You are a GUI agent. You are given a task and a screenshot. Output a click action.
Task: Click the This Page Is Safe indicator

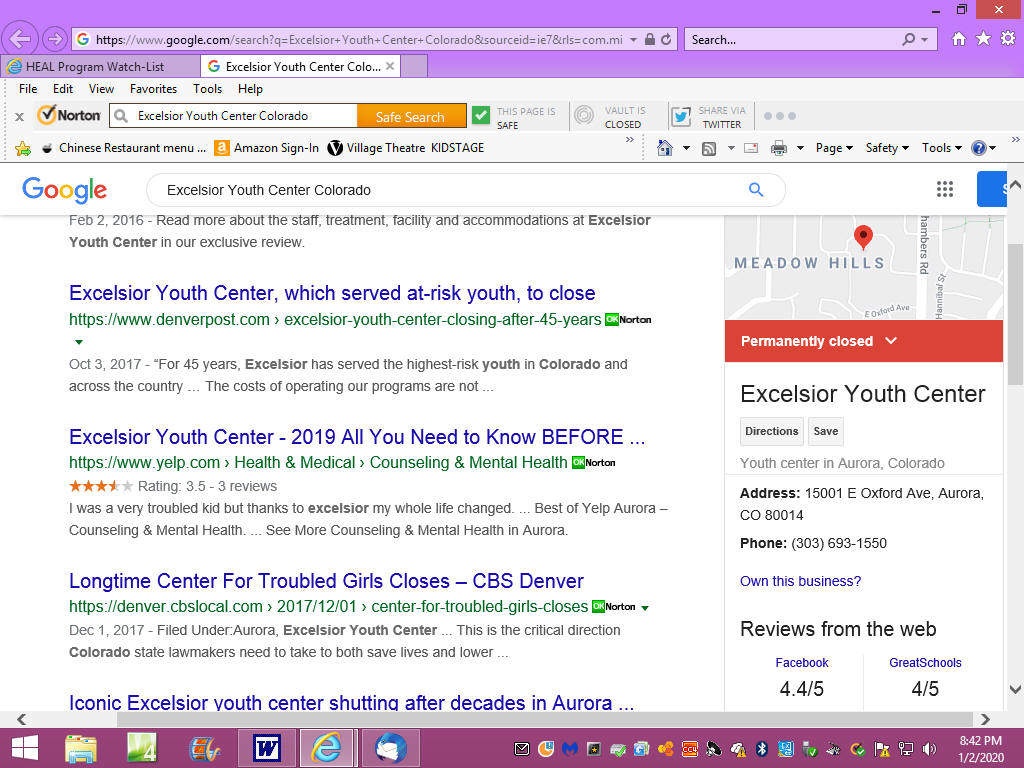point(515,117)
